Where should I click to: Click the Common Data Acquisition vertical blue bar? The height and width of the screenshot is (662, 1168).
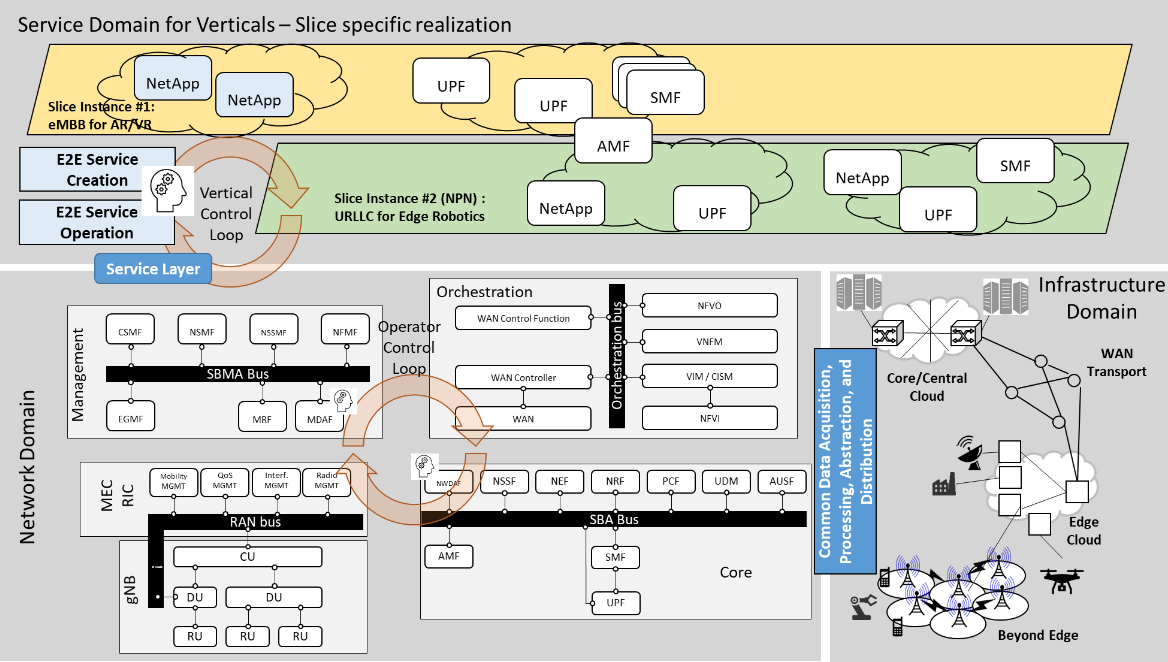tap(844, 460)
